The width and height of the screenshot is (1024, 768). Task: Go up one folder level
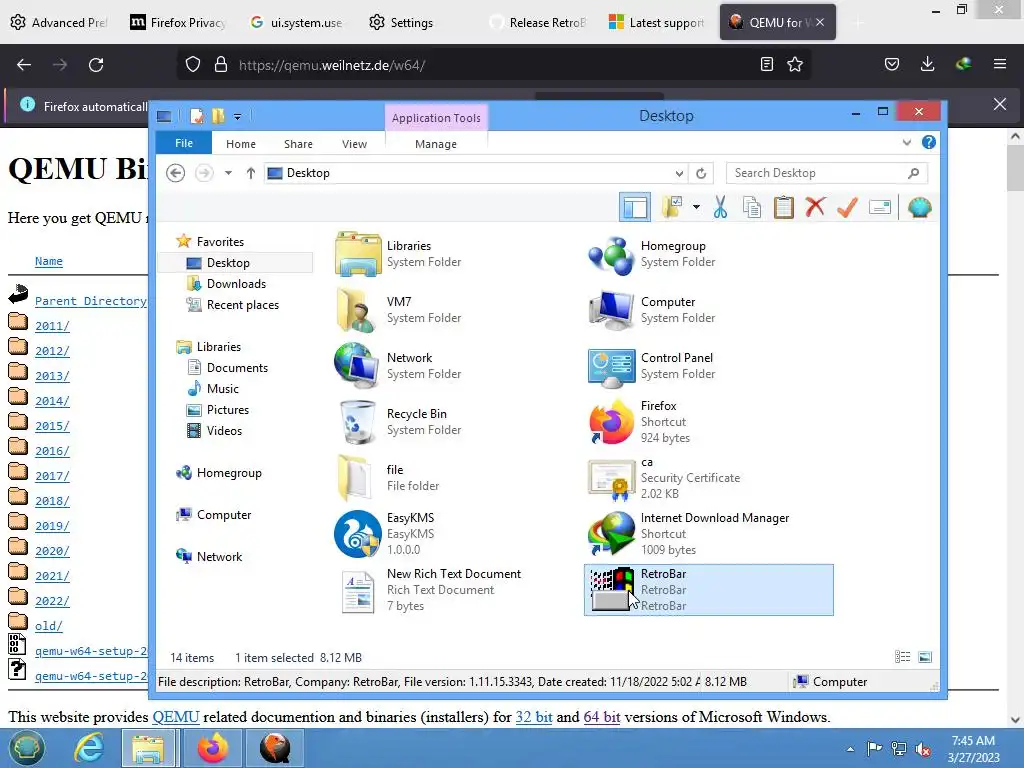point(251,173)
